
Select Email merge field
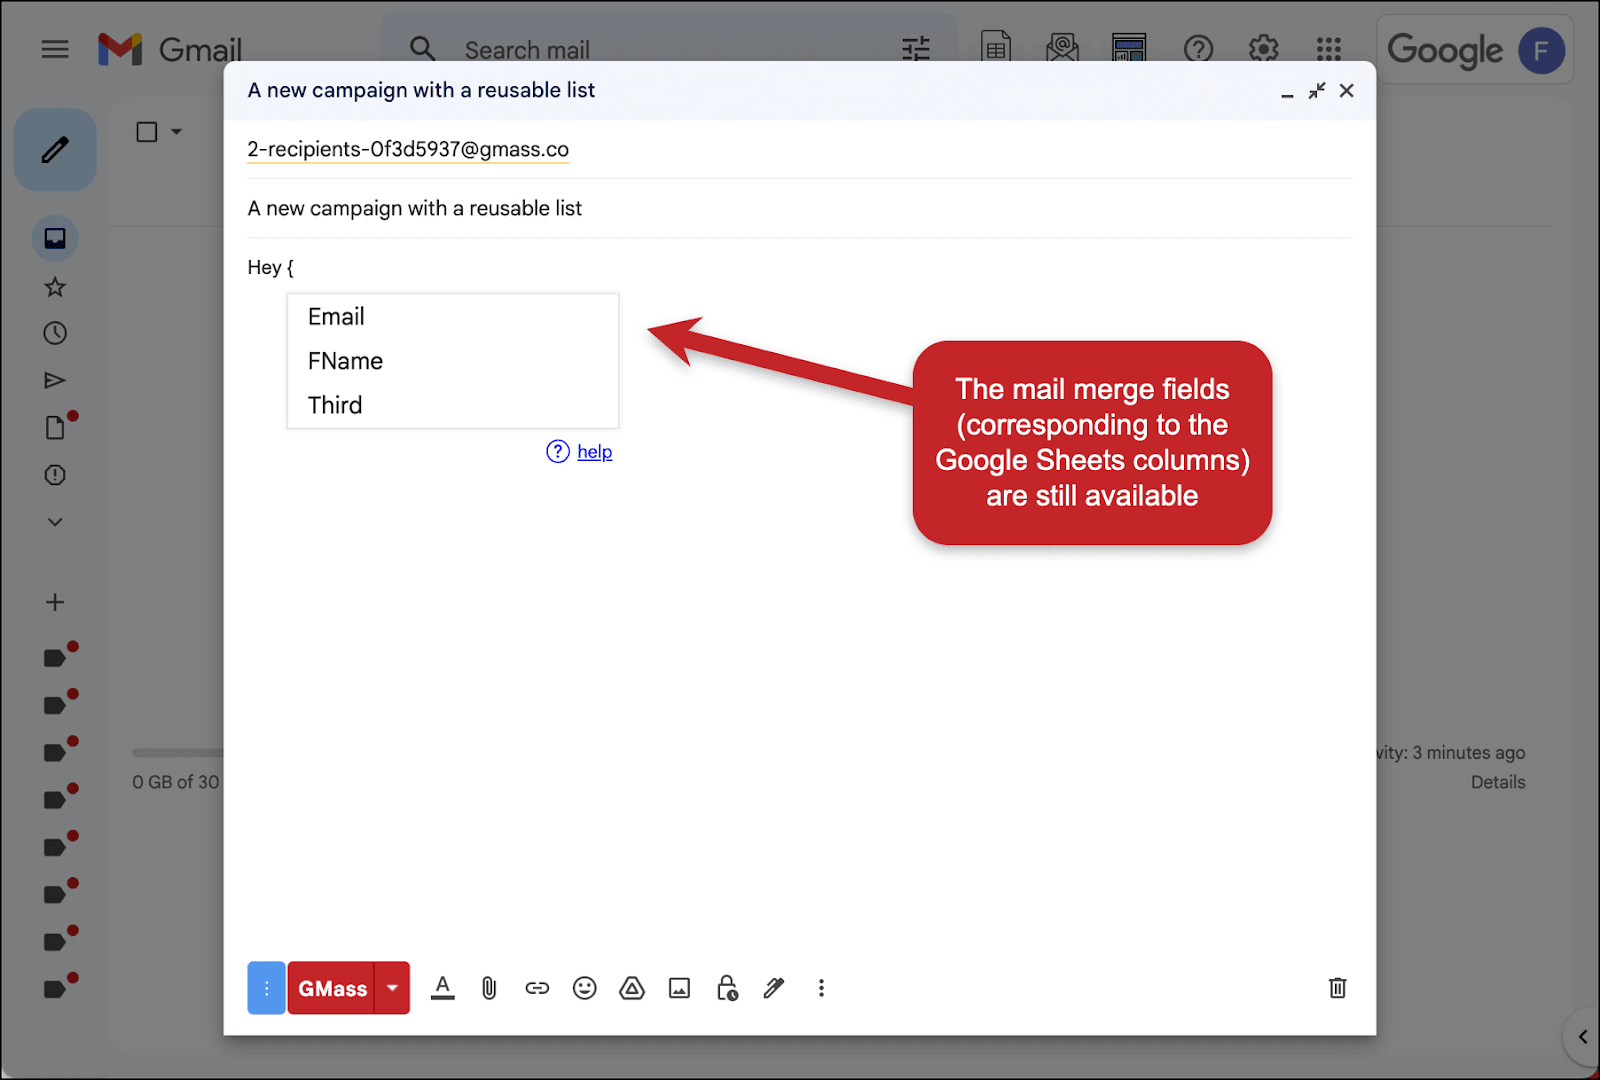pos(453,317)
